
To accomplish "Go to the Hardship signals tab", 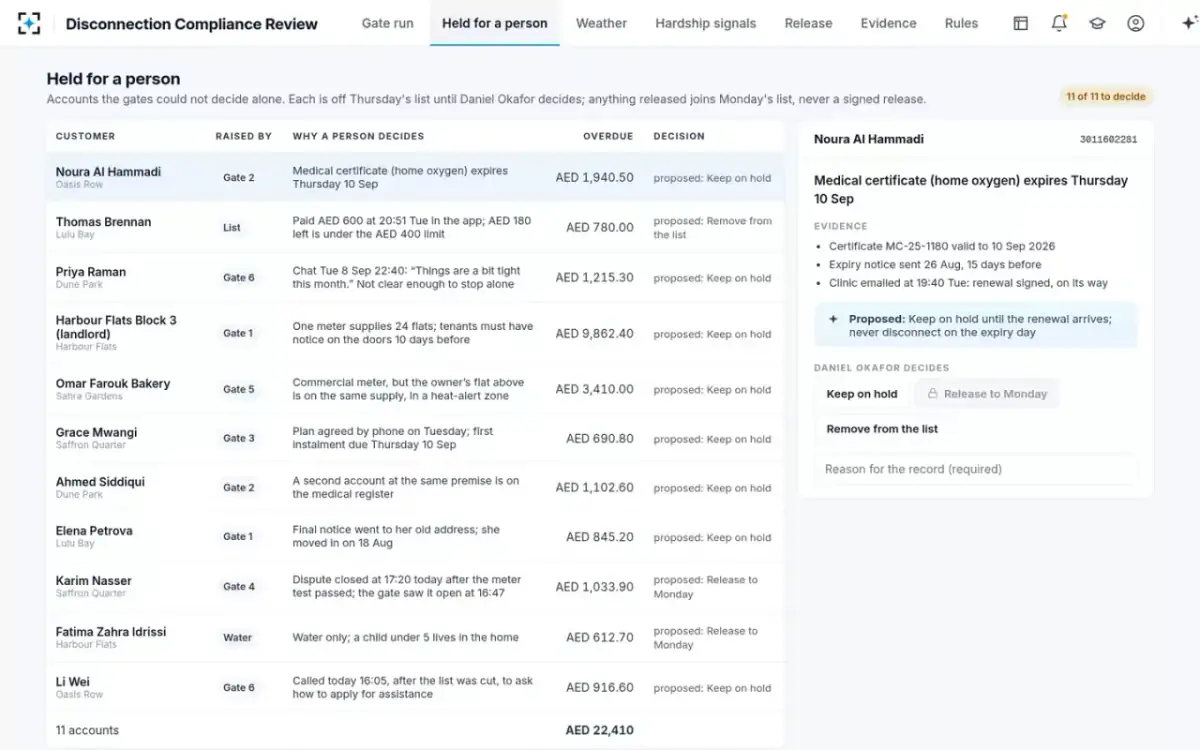I will [705, 23].
